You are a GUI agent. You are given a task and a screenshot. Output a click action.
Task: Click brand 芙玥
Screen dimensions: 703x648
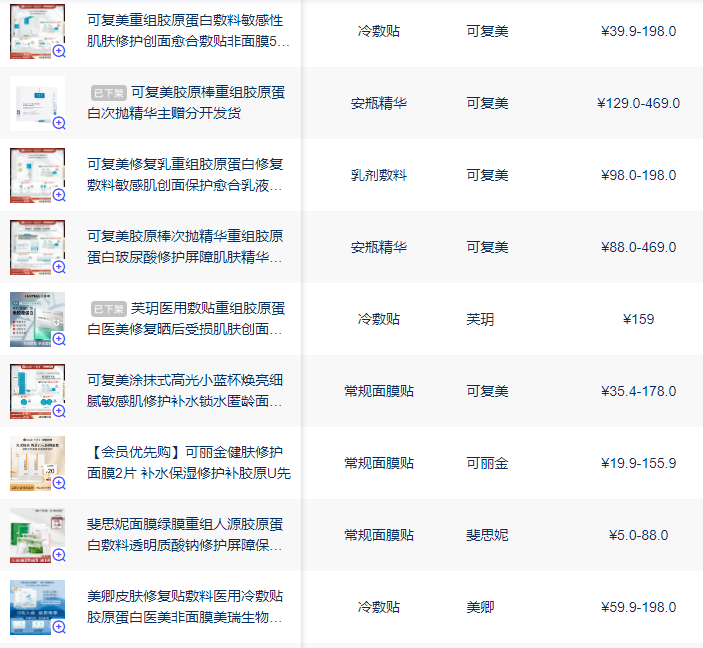click(480, 319)
